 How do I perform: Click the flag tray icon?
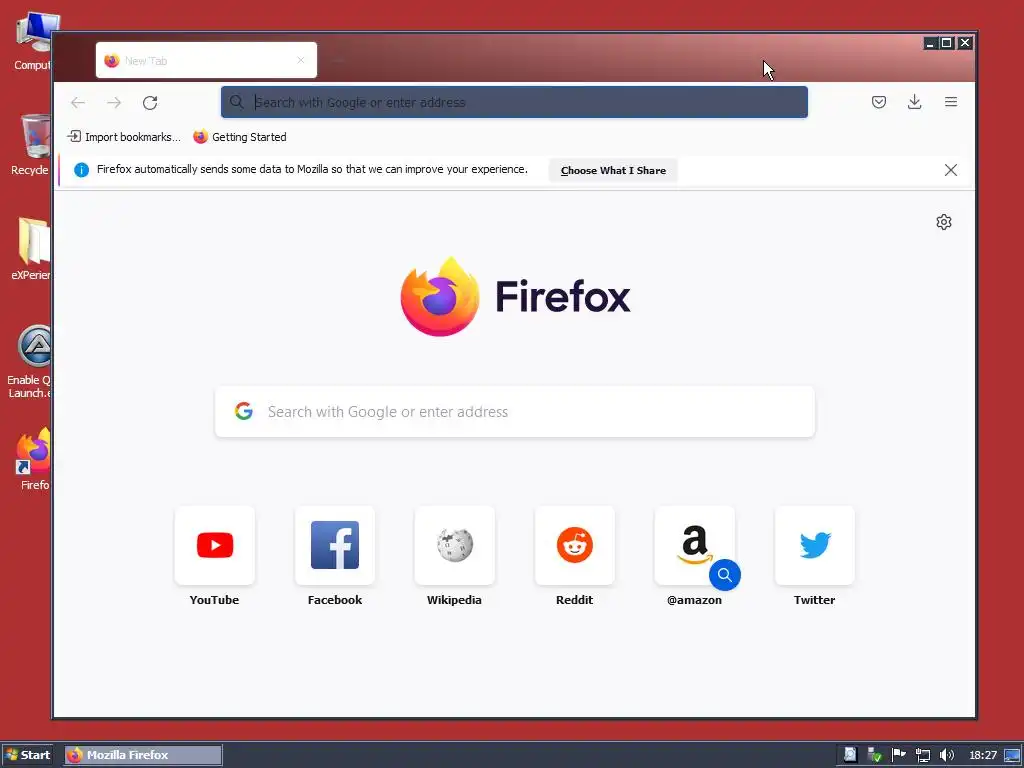(899, 754)
